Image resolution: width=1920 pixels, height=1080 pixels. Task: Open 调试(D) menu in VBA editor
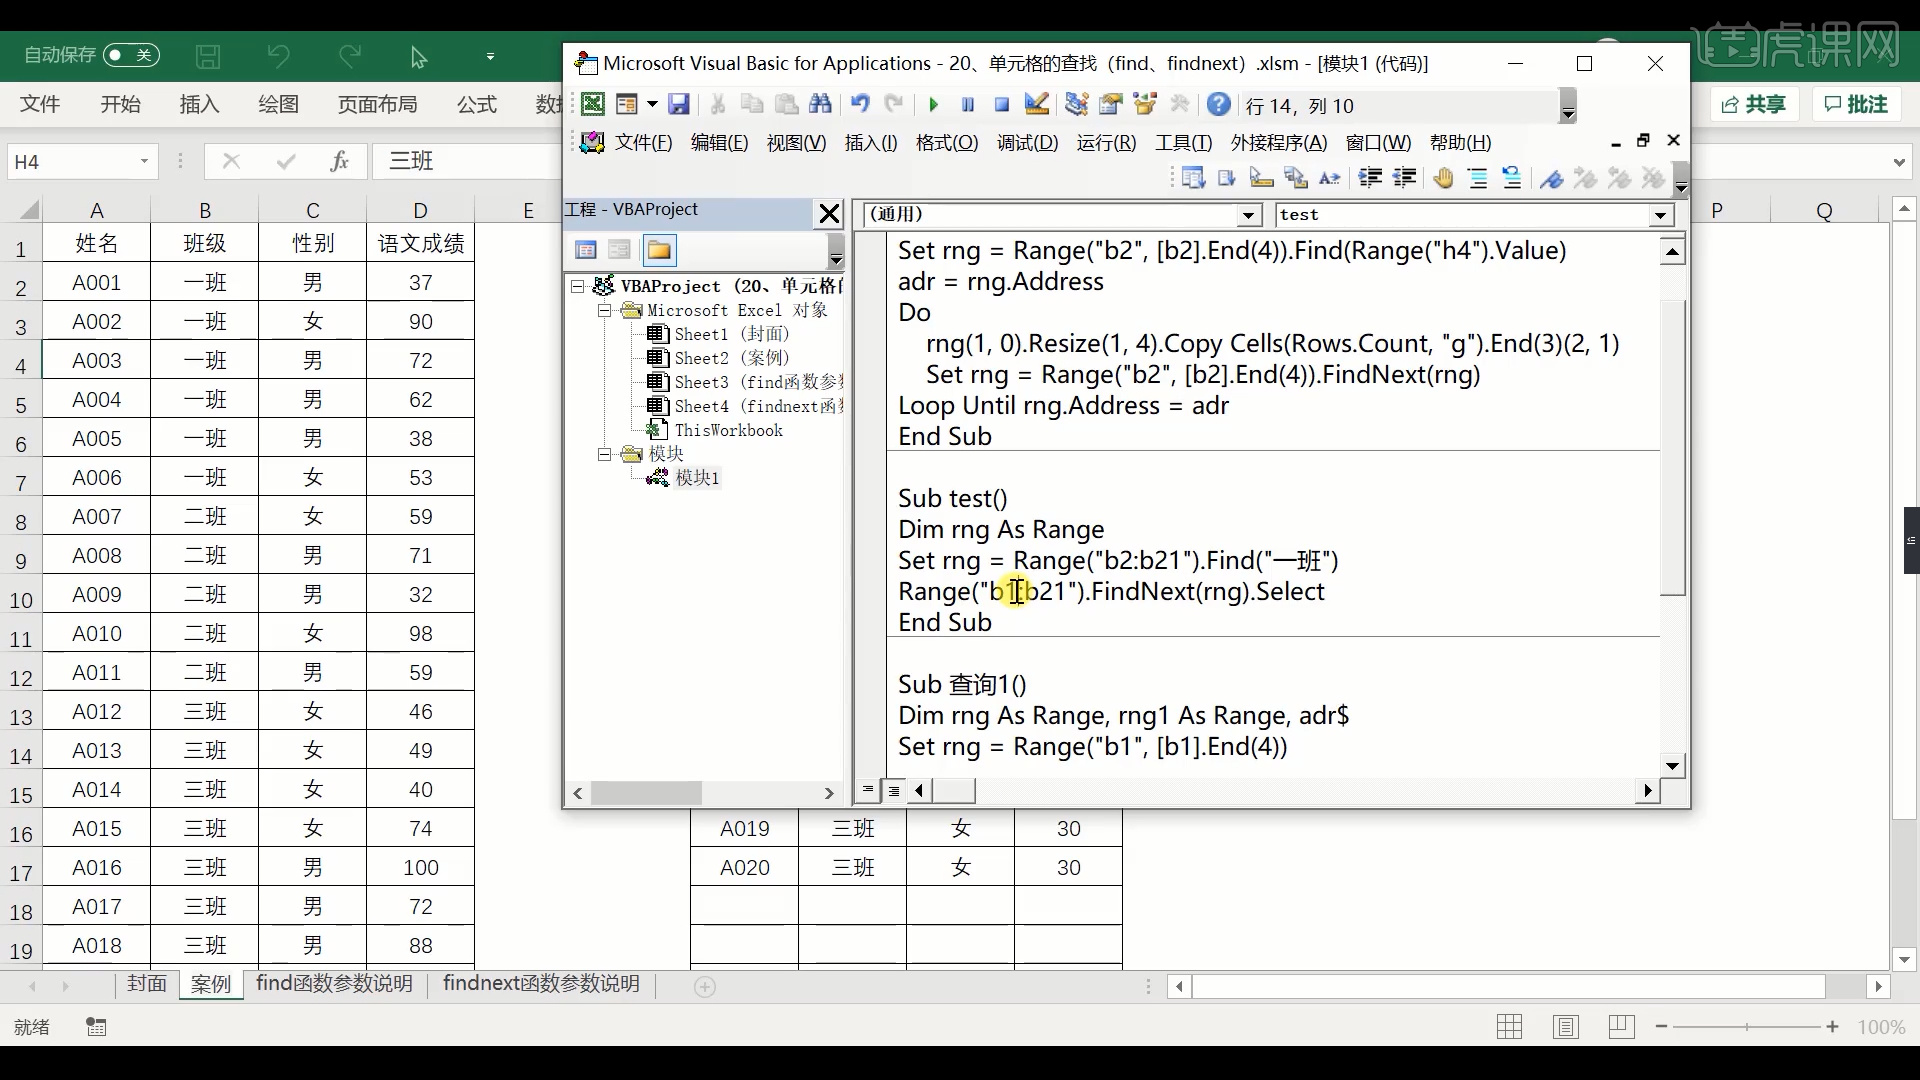[1027, 143]
